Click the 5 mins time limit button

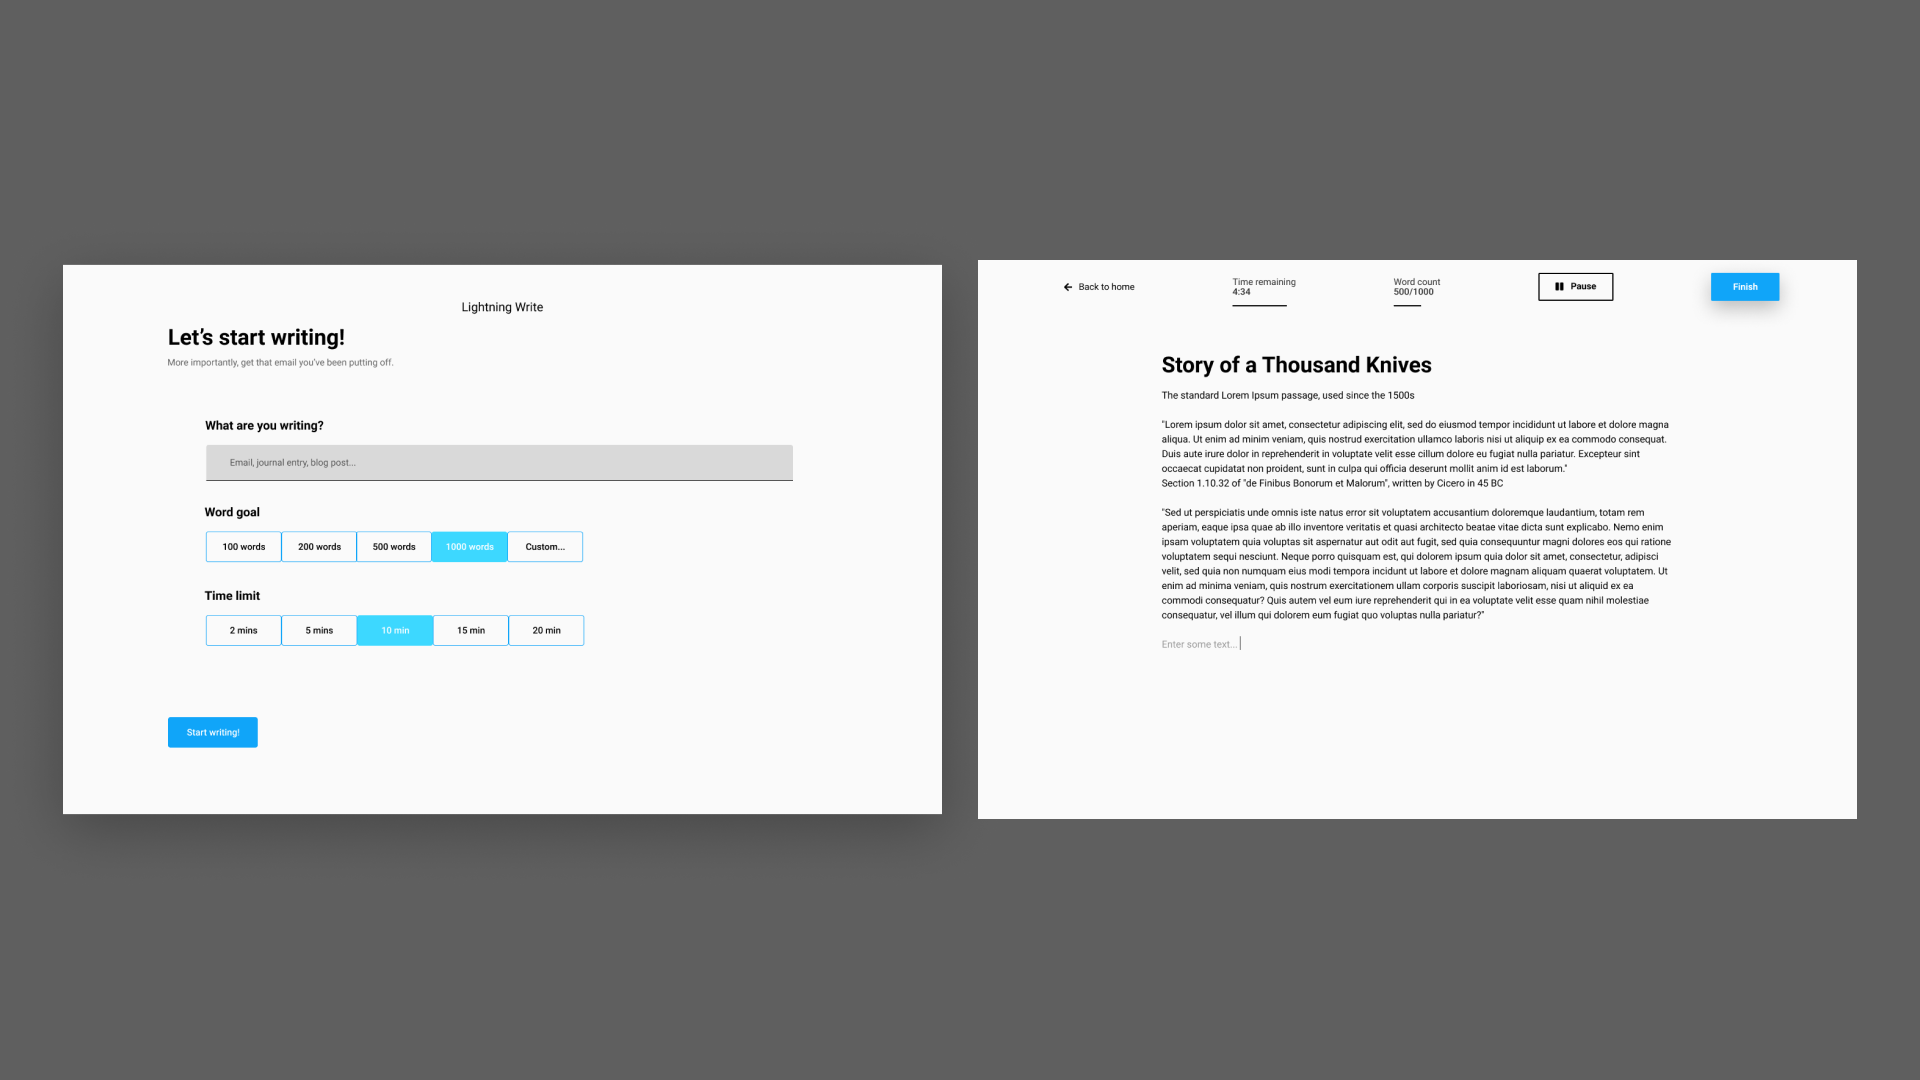coord(318,629)
